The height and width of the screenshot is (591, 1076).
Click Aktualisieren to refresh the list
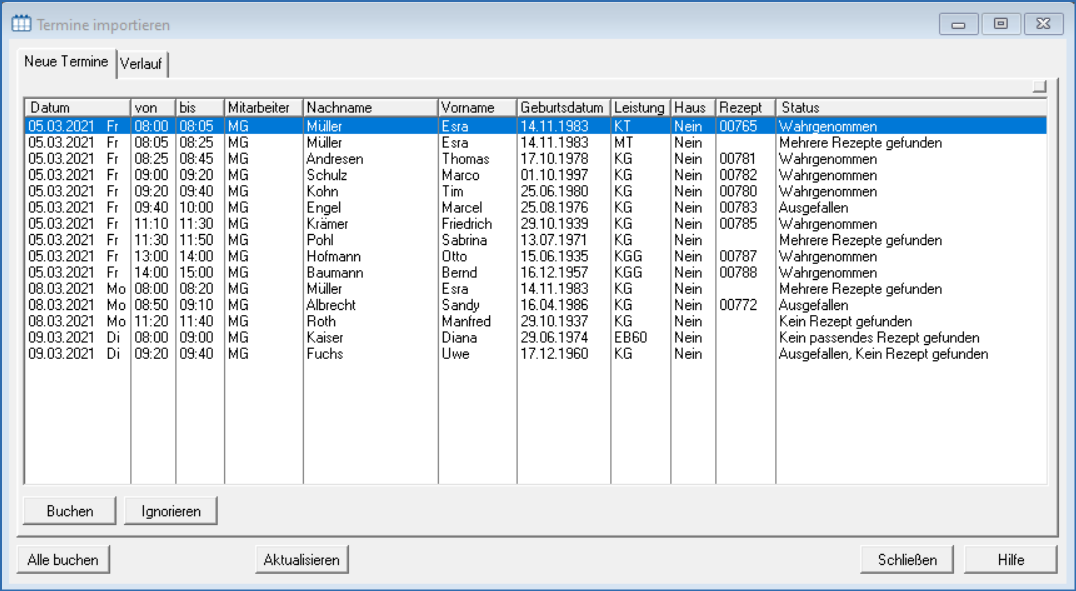click(301, 559)
